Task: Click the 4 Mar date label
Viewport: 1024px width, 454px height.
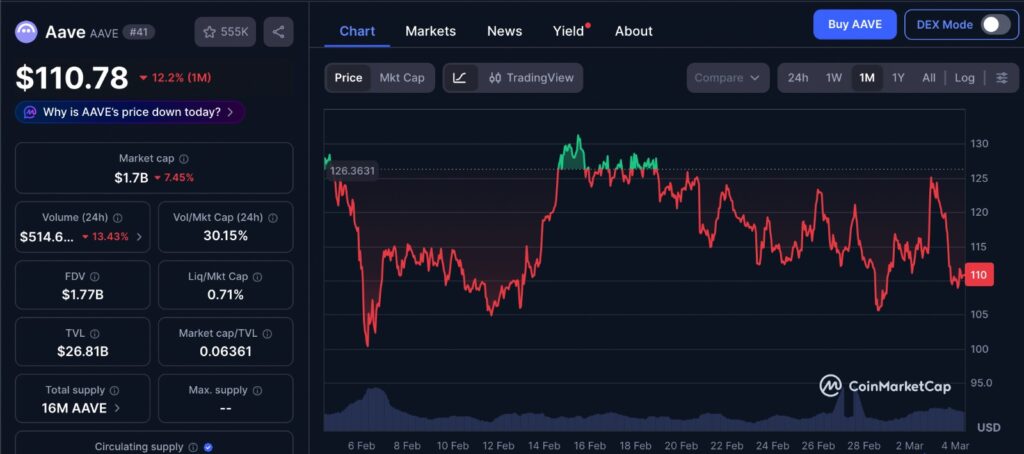Action: pyautogui.click(x=956, y=446)
